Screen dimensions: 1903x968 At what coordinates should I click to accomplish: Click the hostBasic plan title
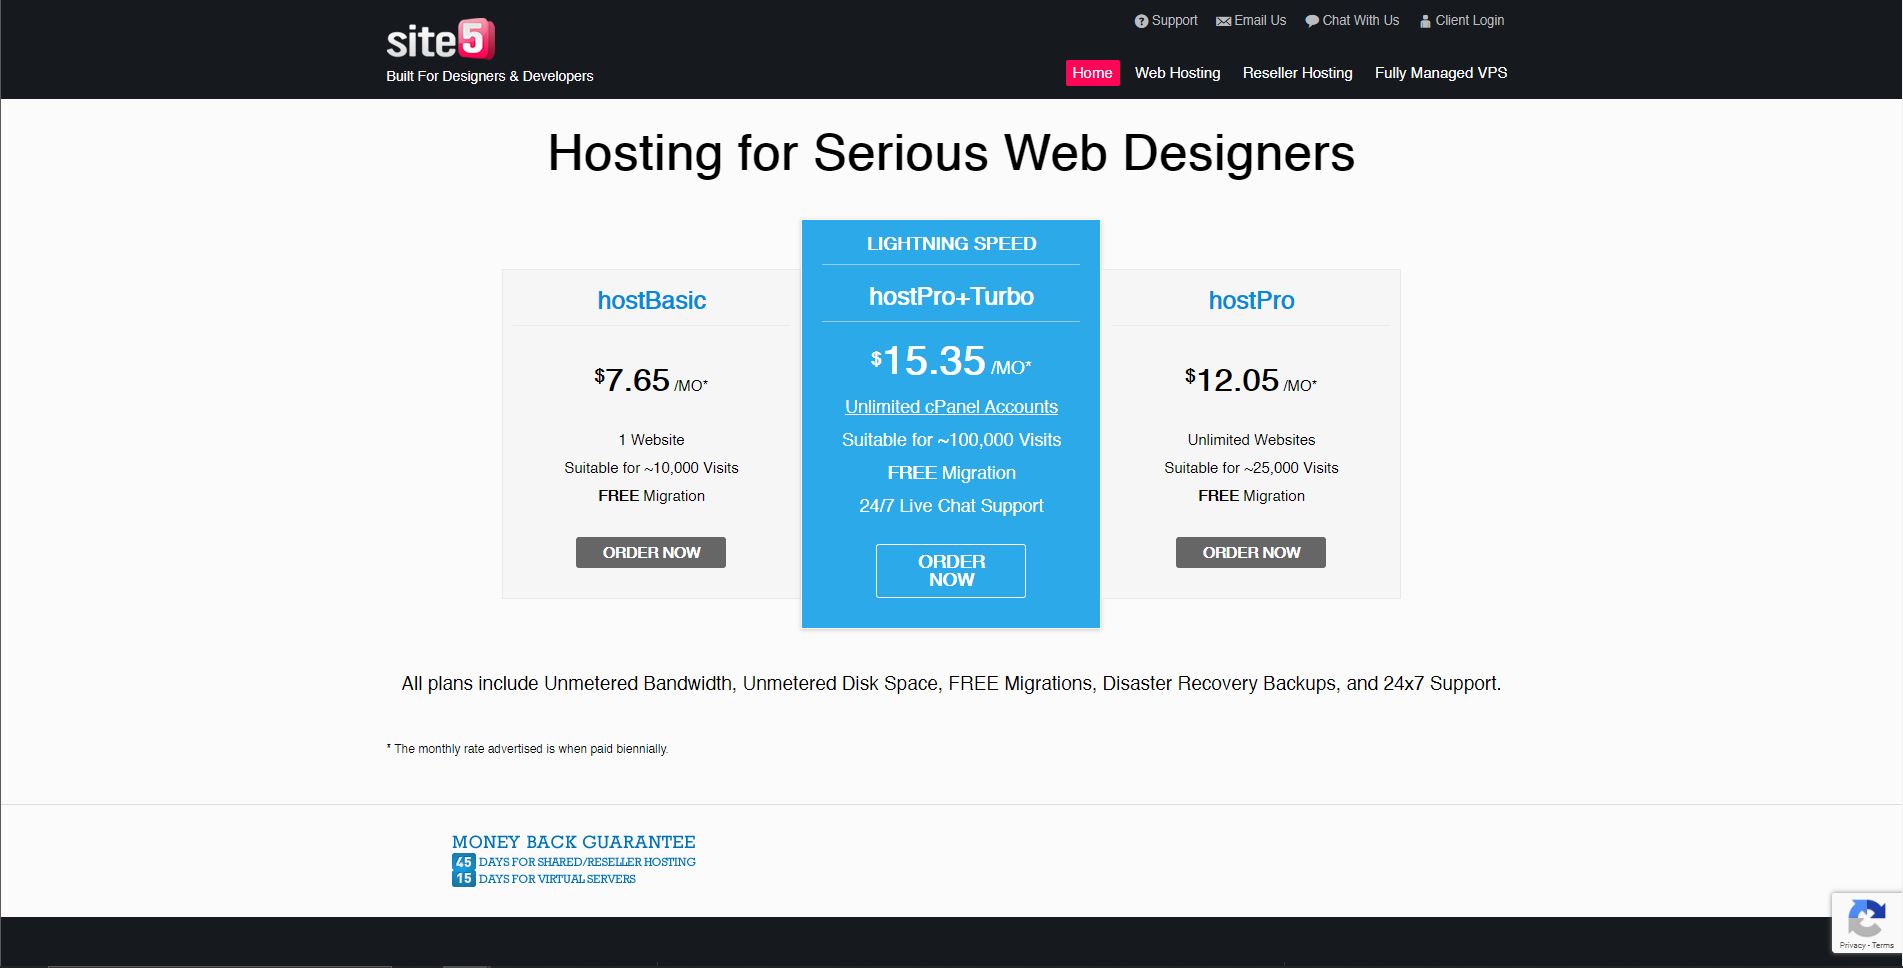651,300
